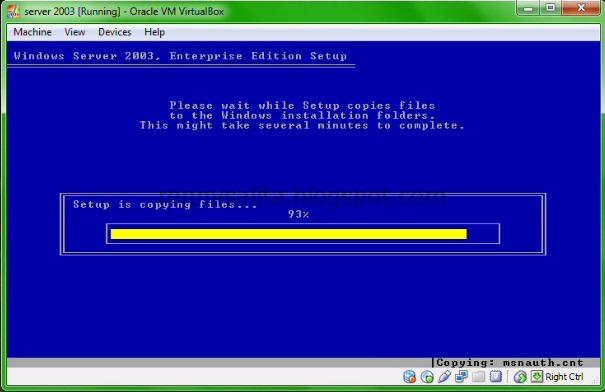
Task: Click the green host key arrow icon
Action: pyautogui.click(x=537, y=377)
